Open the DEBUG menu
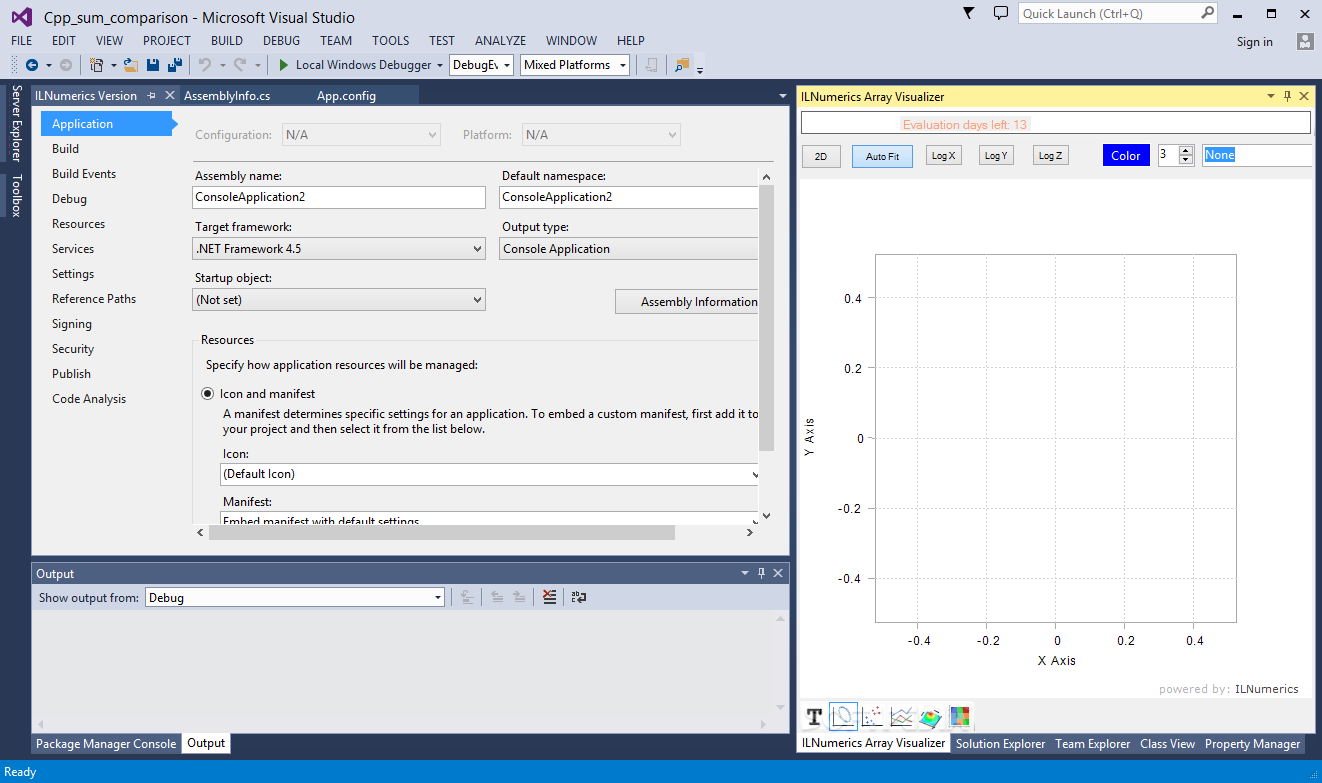Image resolution: width=1322 pixels, height=783 pixels. pyautogui.click(x=282, y=41)
